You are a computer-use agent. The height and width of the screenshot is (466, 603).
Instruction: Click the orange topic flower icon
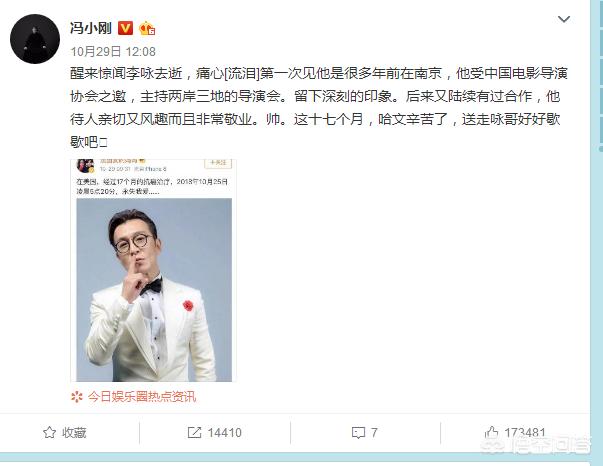(77, 396)
